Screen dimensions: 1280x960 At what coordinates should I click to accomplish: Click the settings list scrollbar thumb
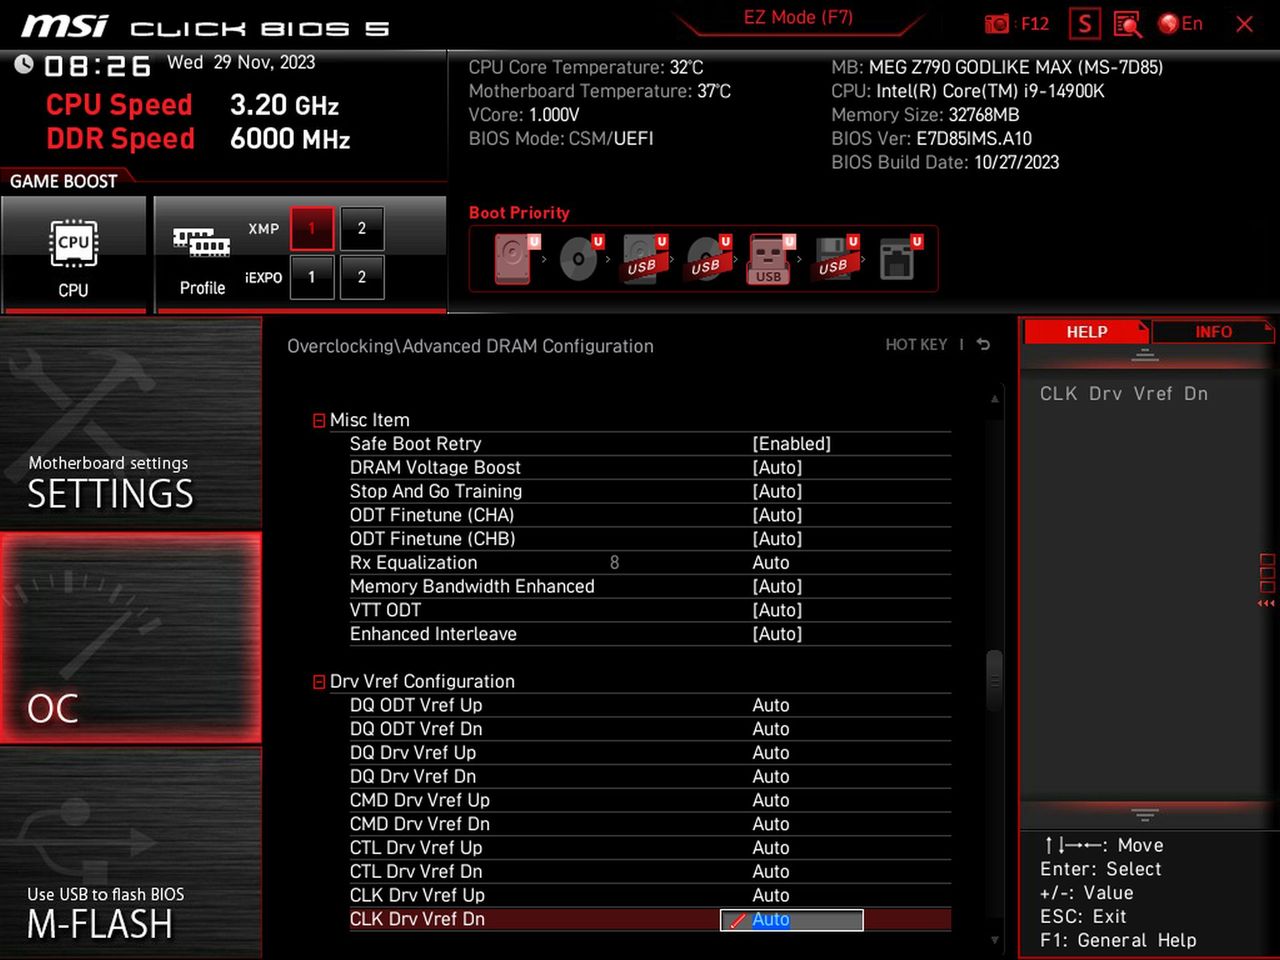994,680
